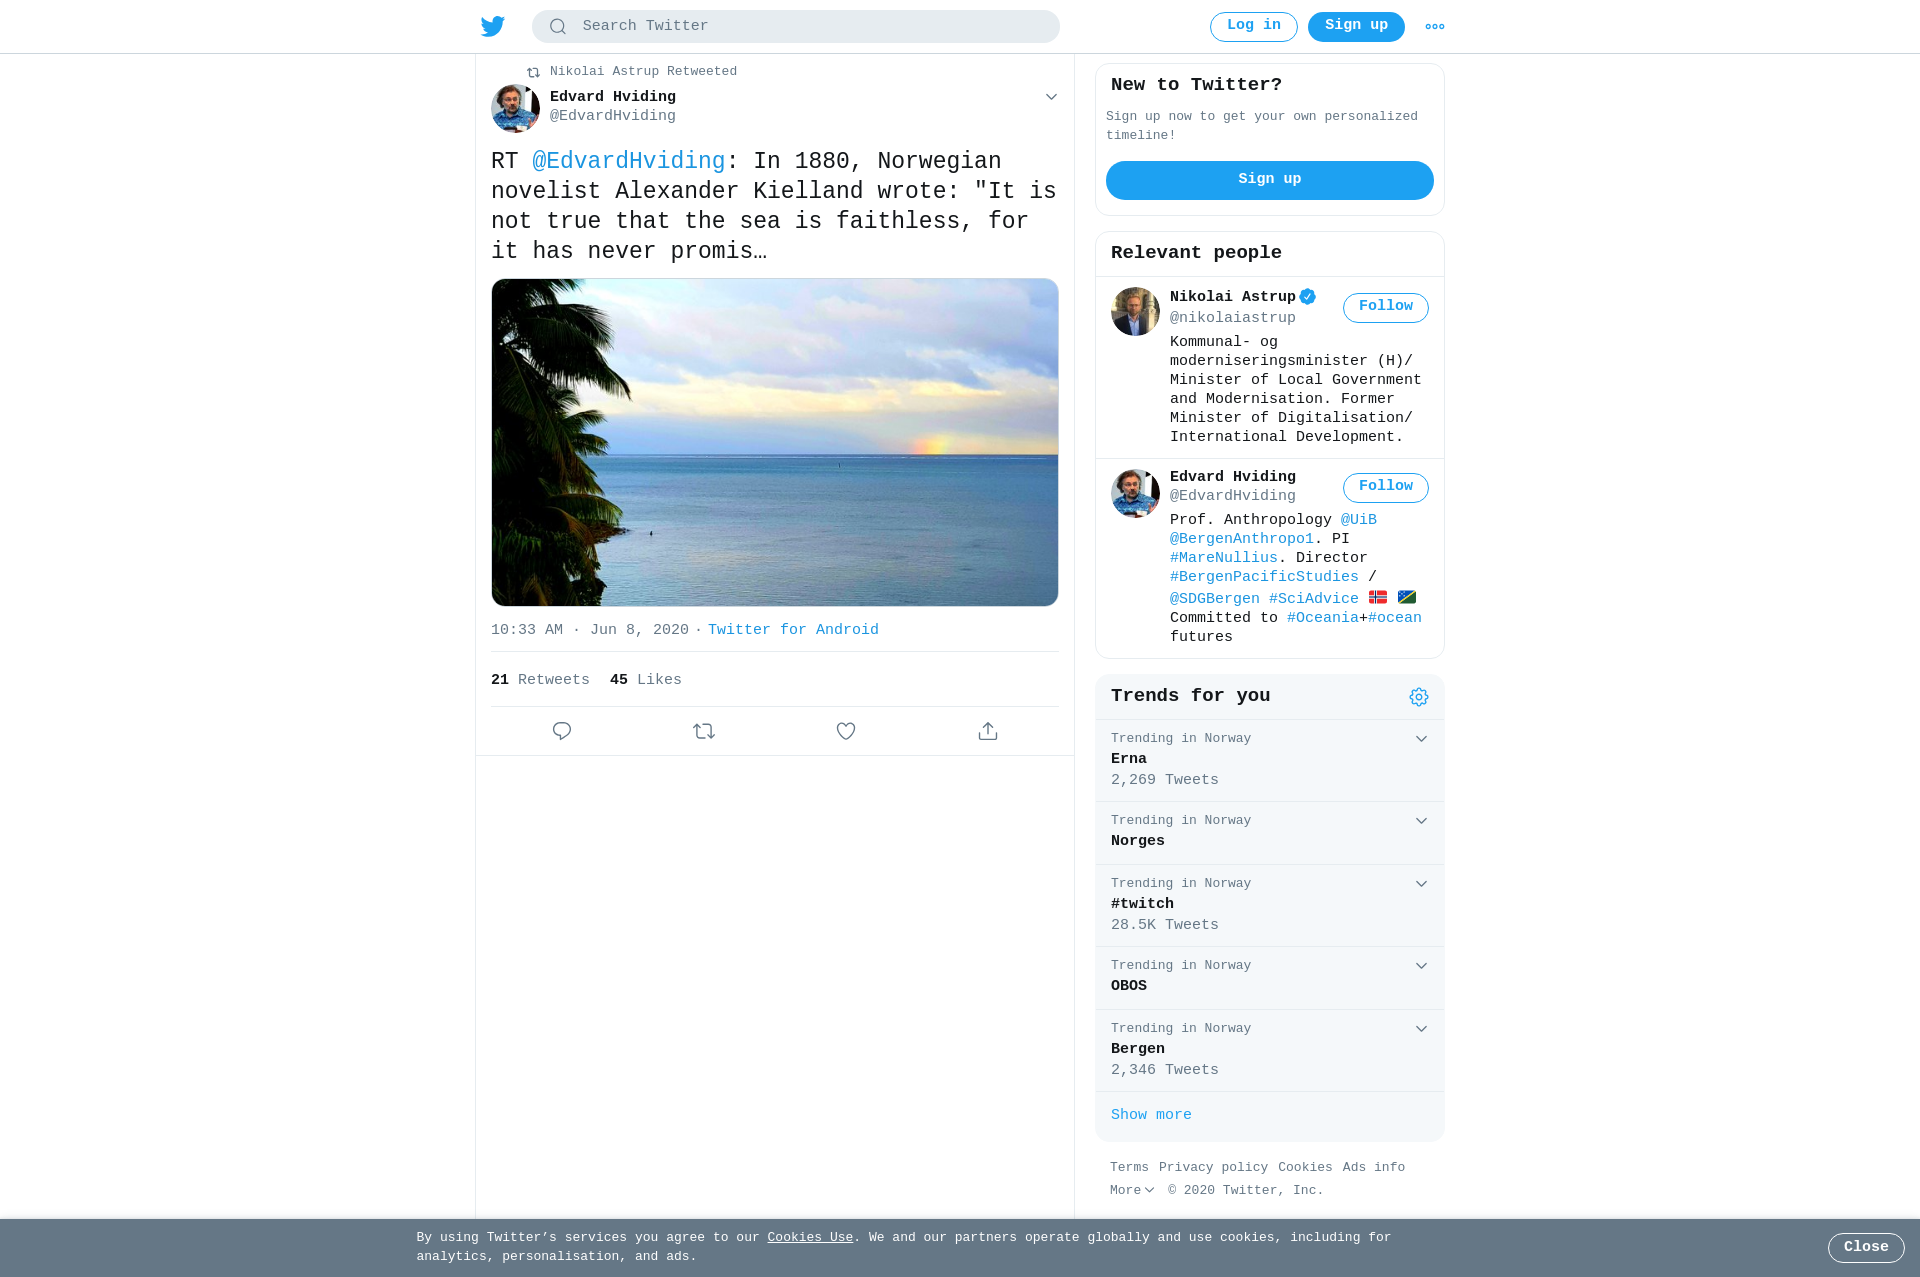Retweet using the arrows icon under tweet

click(x=704, y=731)
